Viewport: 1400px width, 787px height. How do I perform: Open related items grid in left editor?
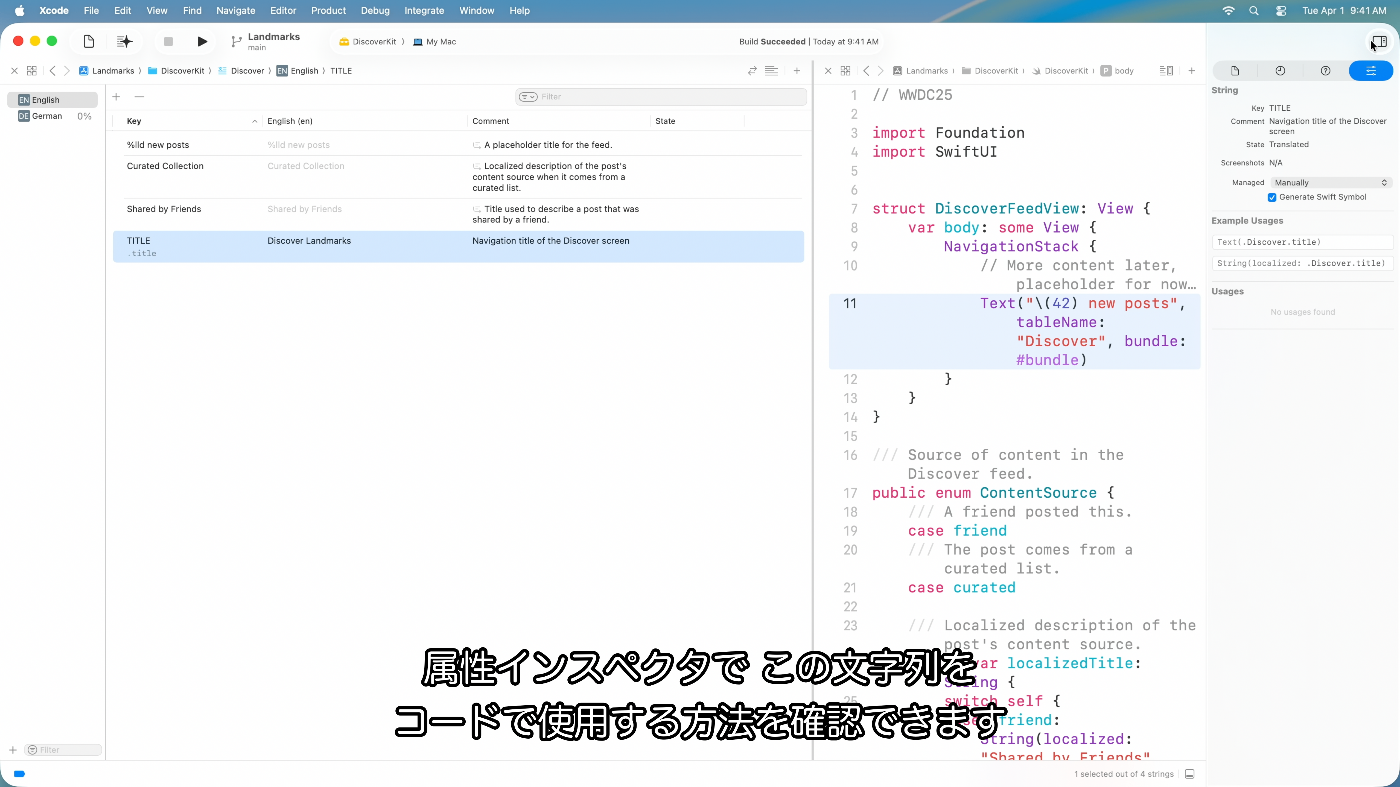[32, 71]
